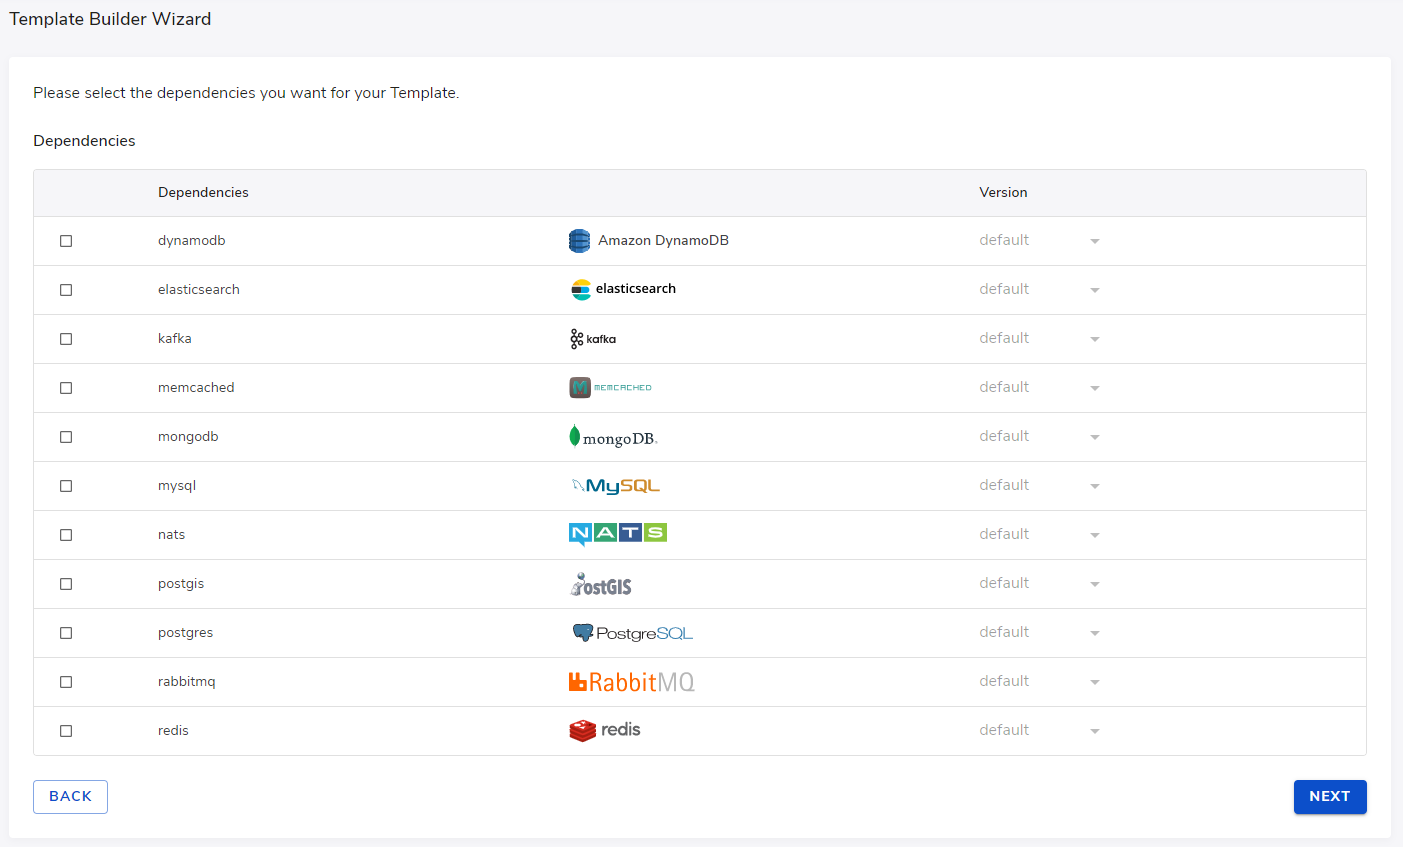The height and width of the screenshot is (847, 1403).
Task: Open the rabbitmq version dropdown
Action: tap(1040, 682)
